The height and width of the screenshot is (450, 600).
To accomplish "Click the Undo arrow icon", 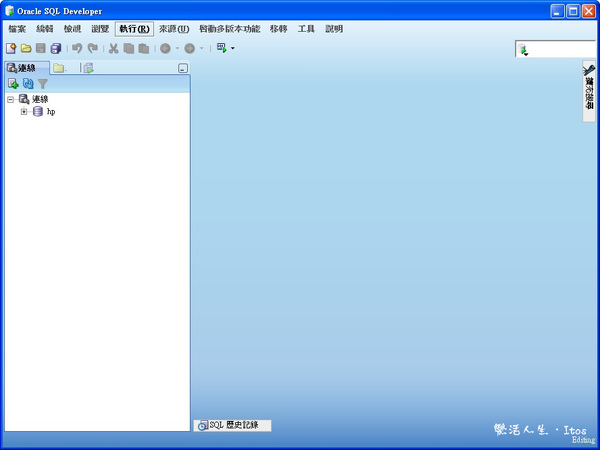I will 77,48.
